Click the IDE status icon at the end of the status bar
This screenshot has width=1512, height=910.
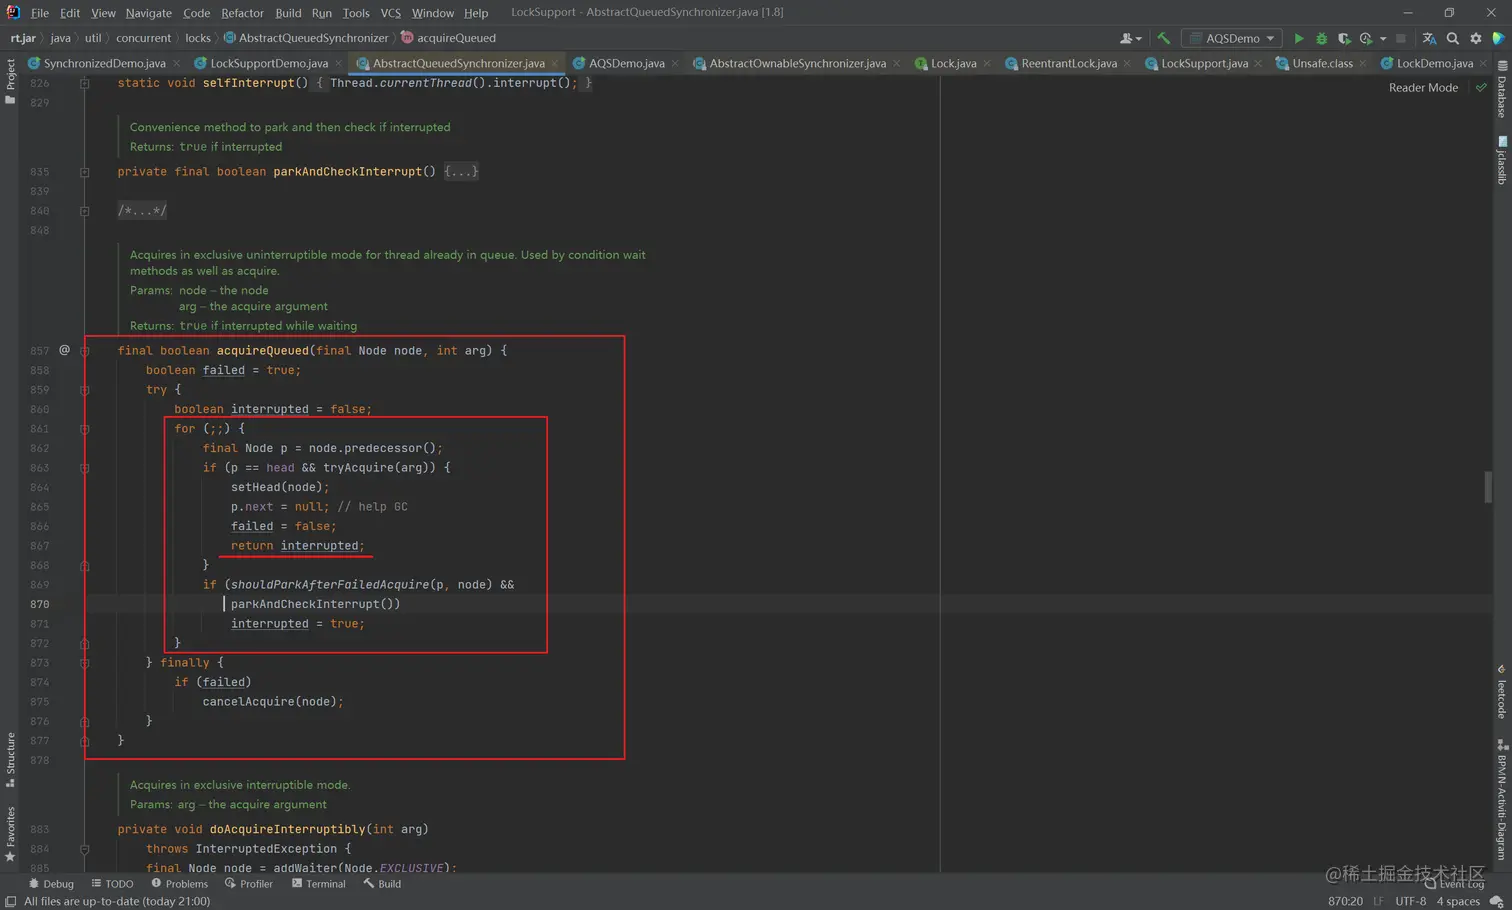(1497, 901)
